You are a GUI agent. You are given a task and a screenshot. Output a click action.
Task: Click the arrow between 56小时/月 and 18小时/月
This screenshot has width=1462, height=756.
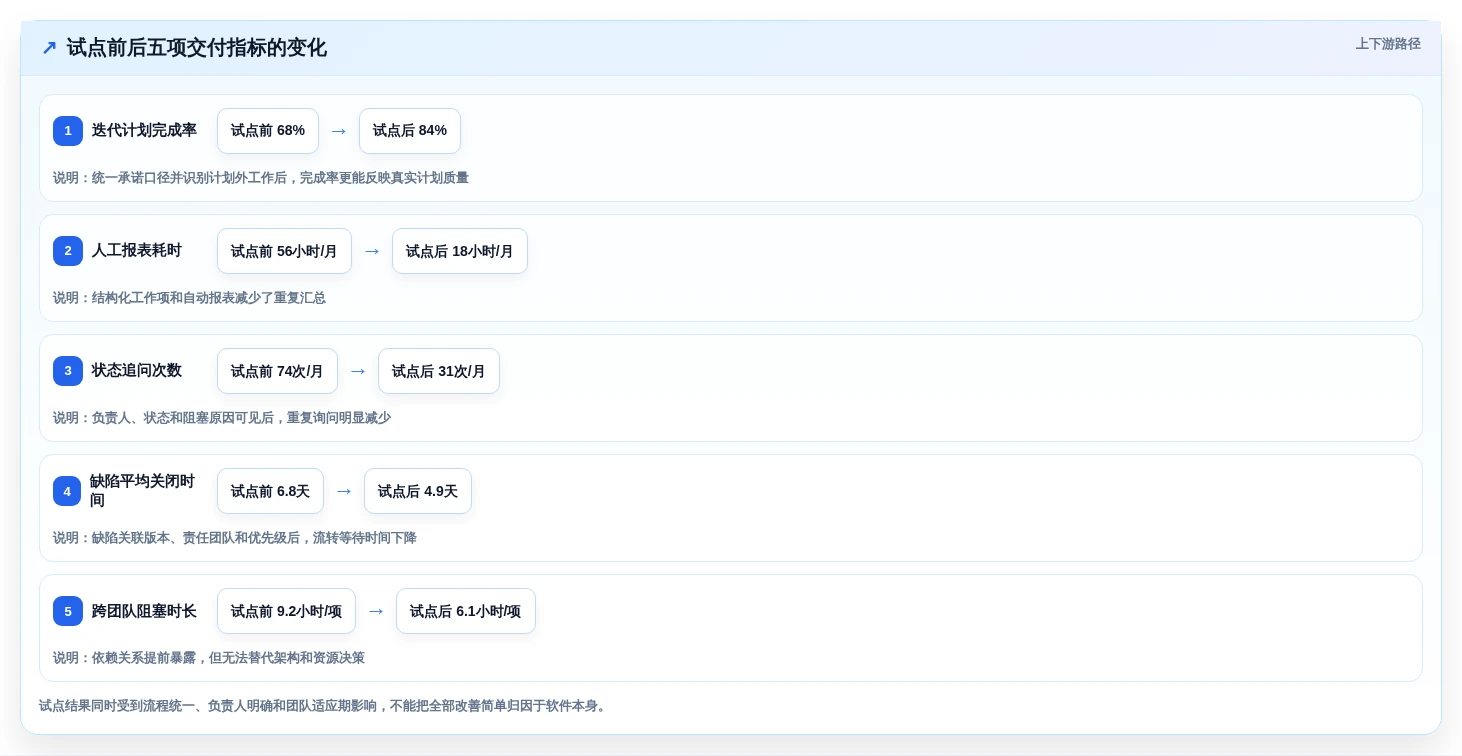[x=372, y=251]
